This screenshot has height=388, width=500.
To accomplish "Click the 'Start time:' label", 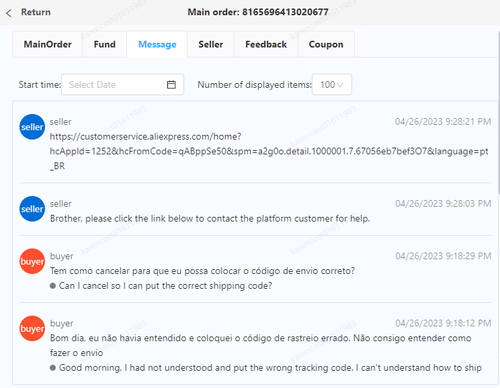I will (40, 85).
